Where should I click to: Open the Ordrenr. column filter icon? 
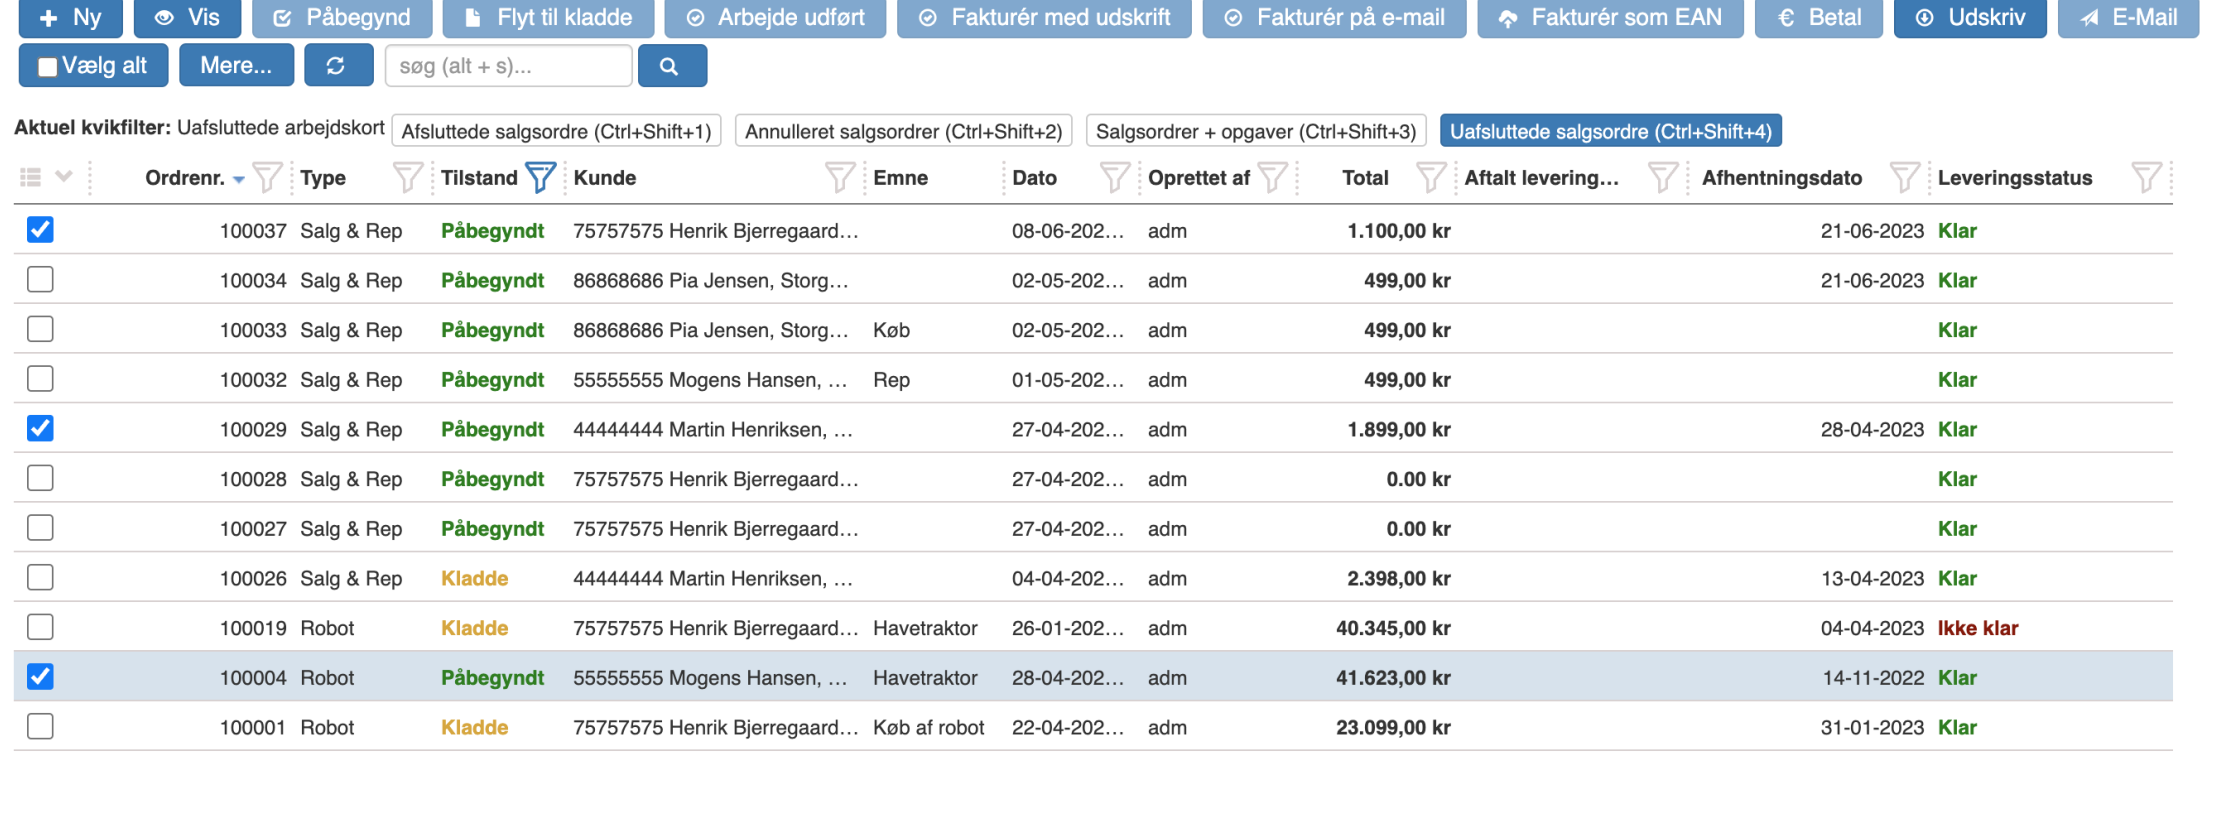(x=267, y=178)
